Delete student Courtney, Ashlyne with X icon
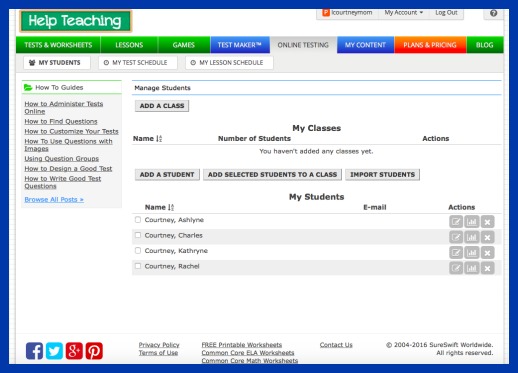Image resolution: width=518 pixels, height=373 pixels. tap(487, 222)
